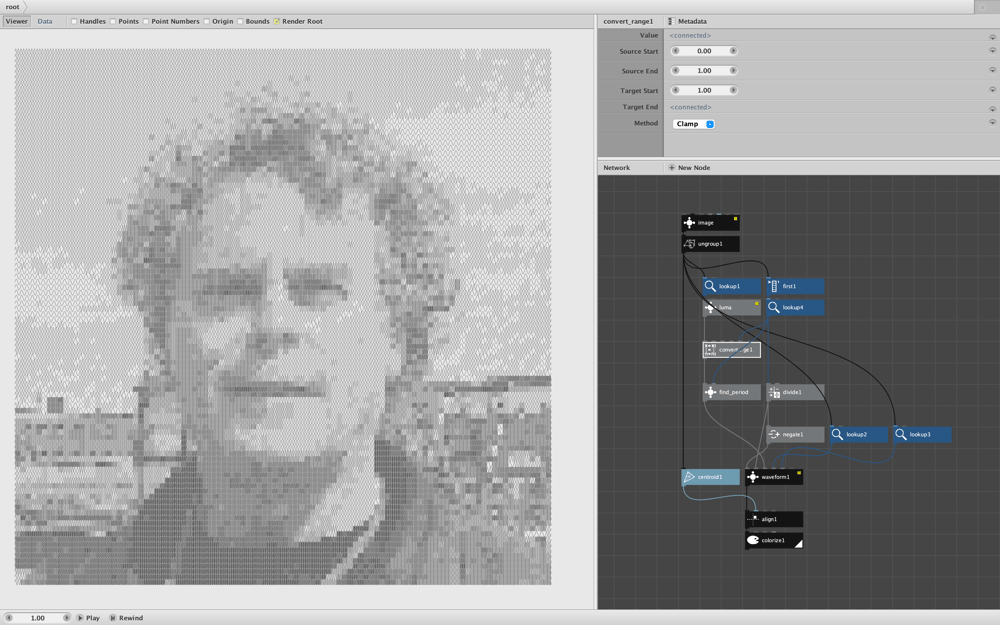Click the frame number 1.00 field

pyautogui.click(x=38, y=618)
